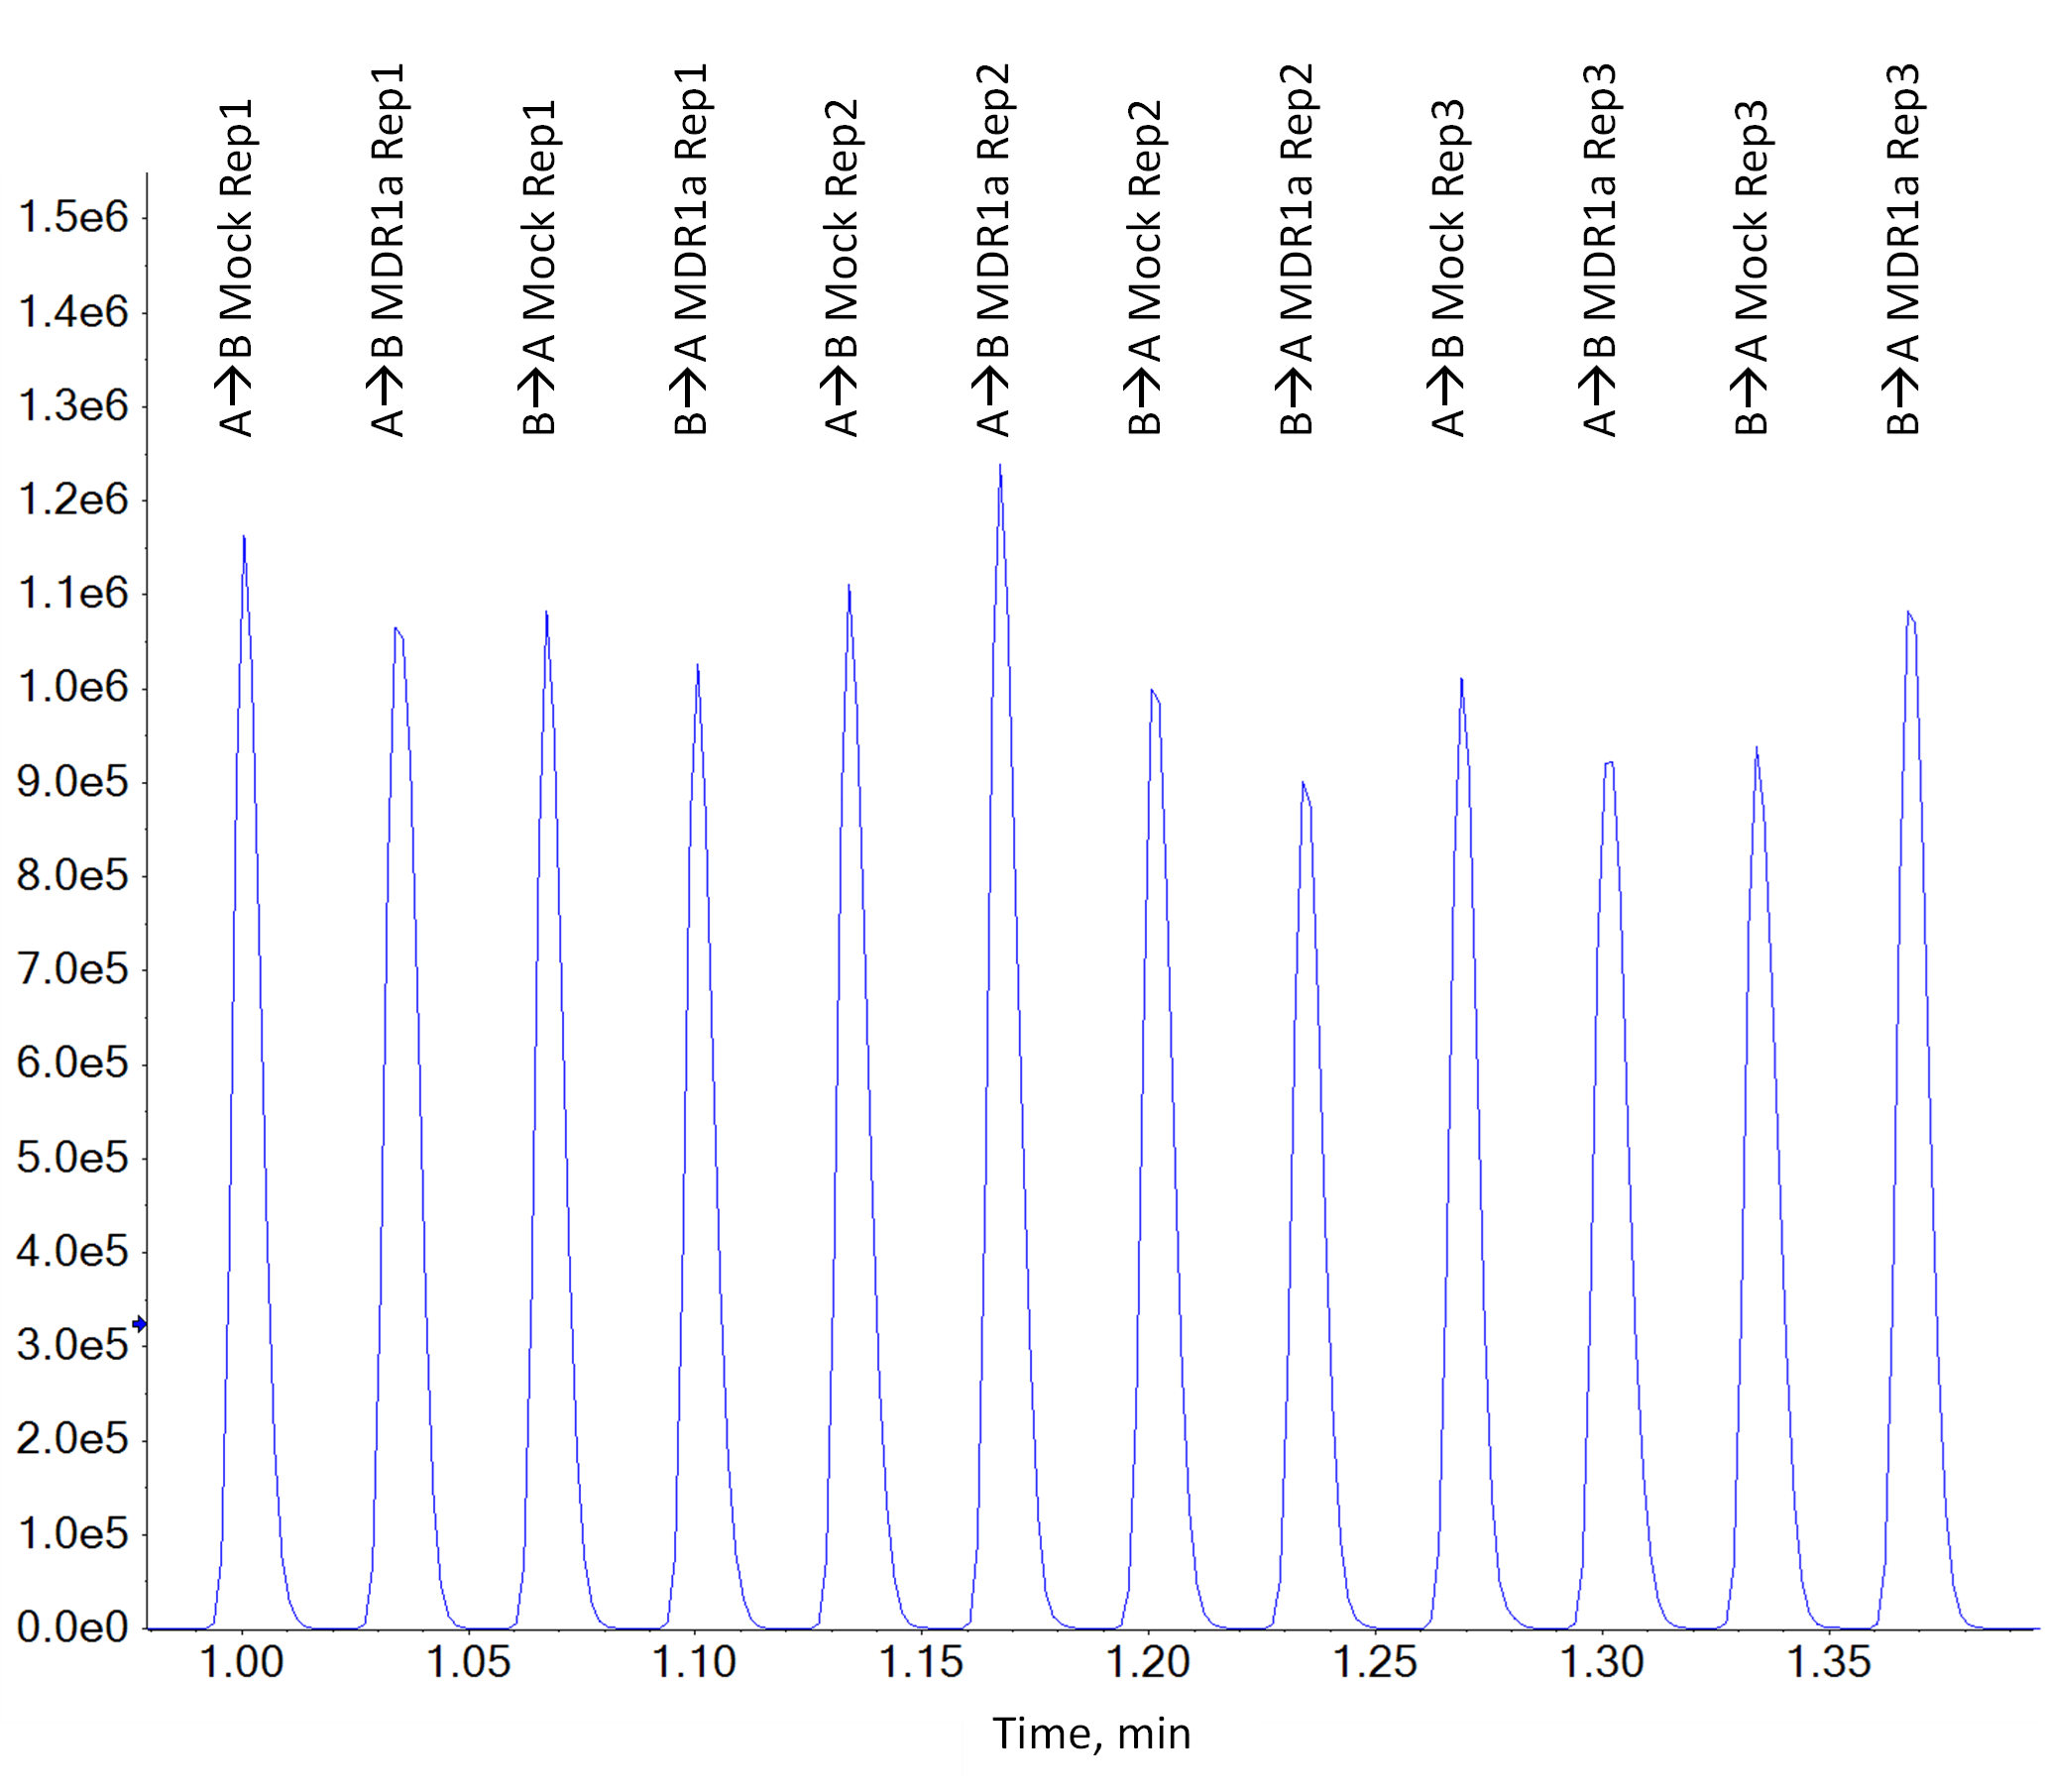Select the 'A→B MDR1a Rep2' peak label
Viewport: 2045px width, 1792px height.
click(x=994, y=250)
